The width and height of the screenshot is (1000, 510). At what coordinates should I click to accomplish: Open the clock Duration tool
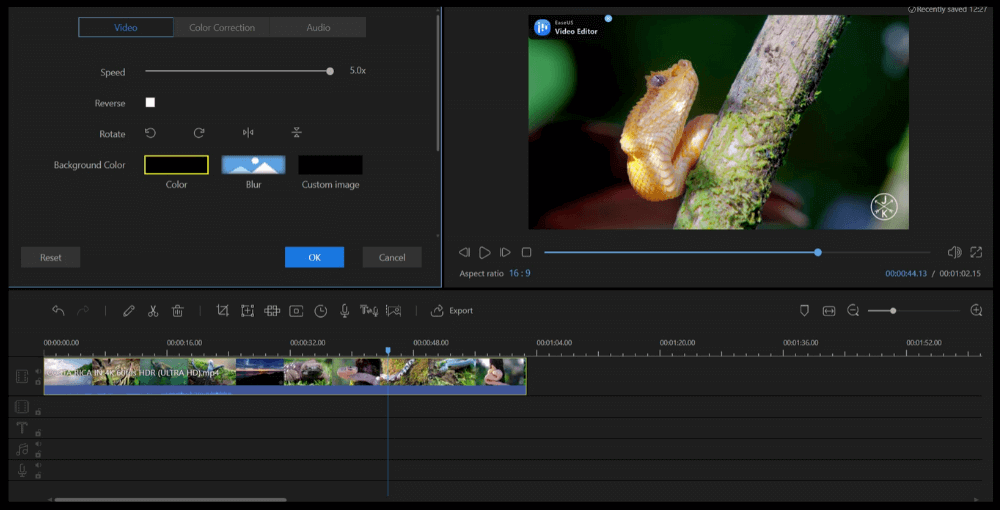click(x=320, y=311)
